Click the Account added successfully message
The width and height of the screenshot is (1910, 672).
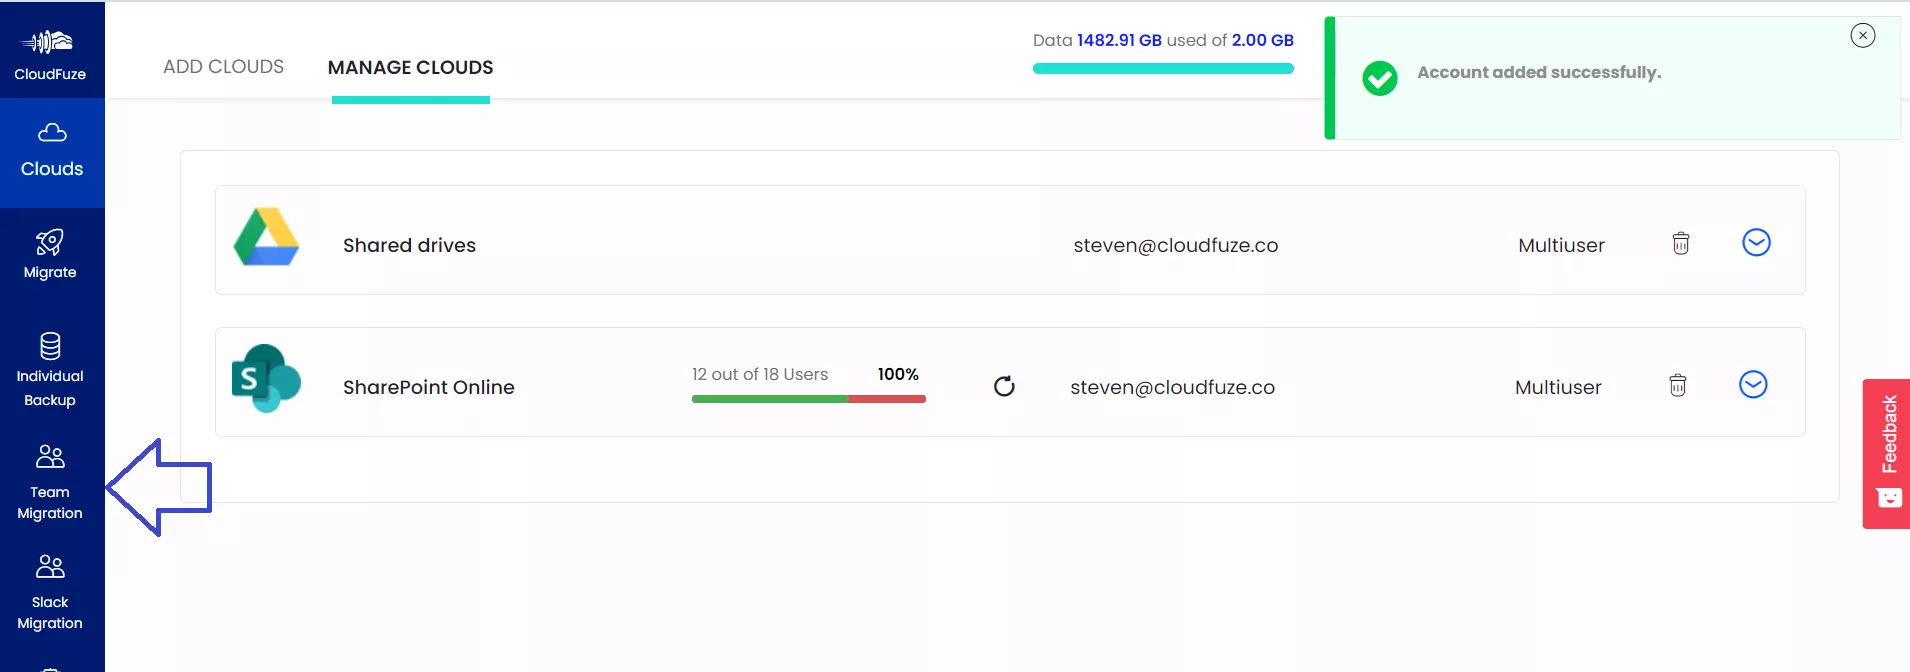[x=1539, y=72]
